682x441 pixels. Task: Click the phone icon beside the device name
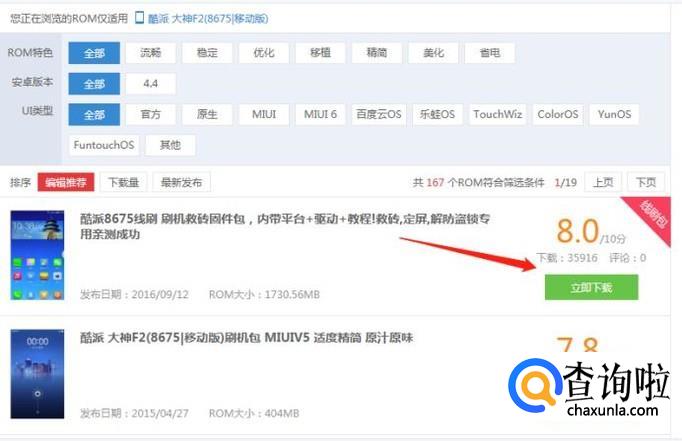pyautogui.click(x=139, y=18)
